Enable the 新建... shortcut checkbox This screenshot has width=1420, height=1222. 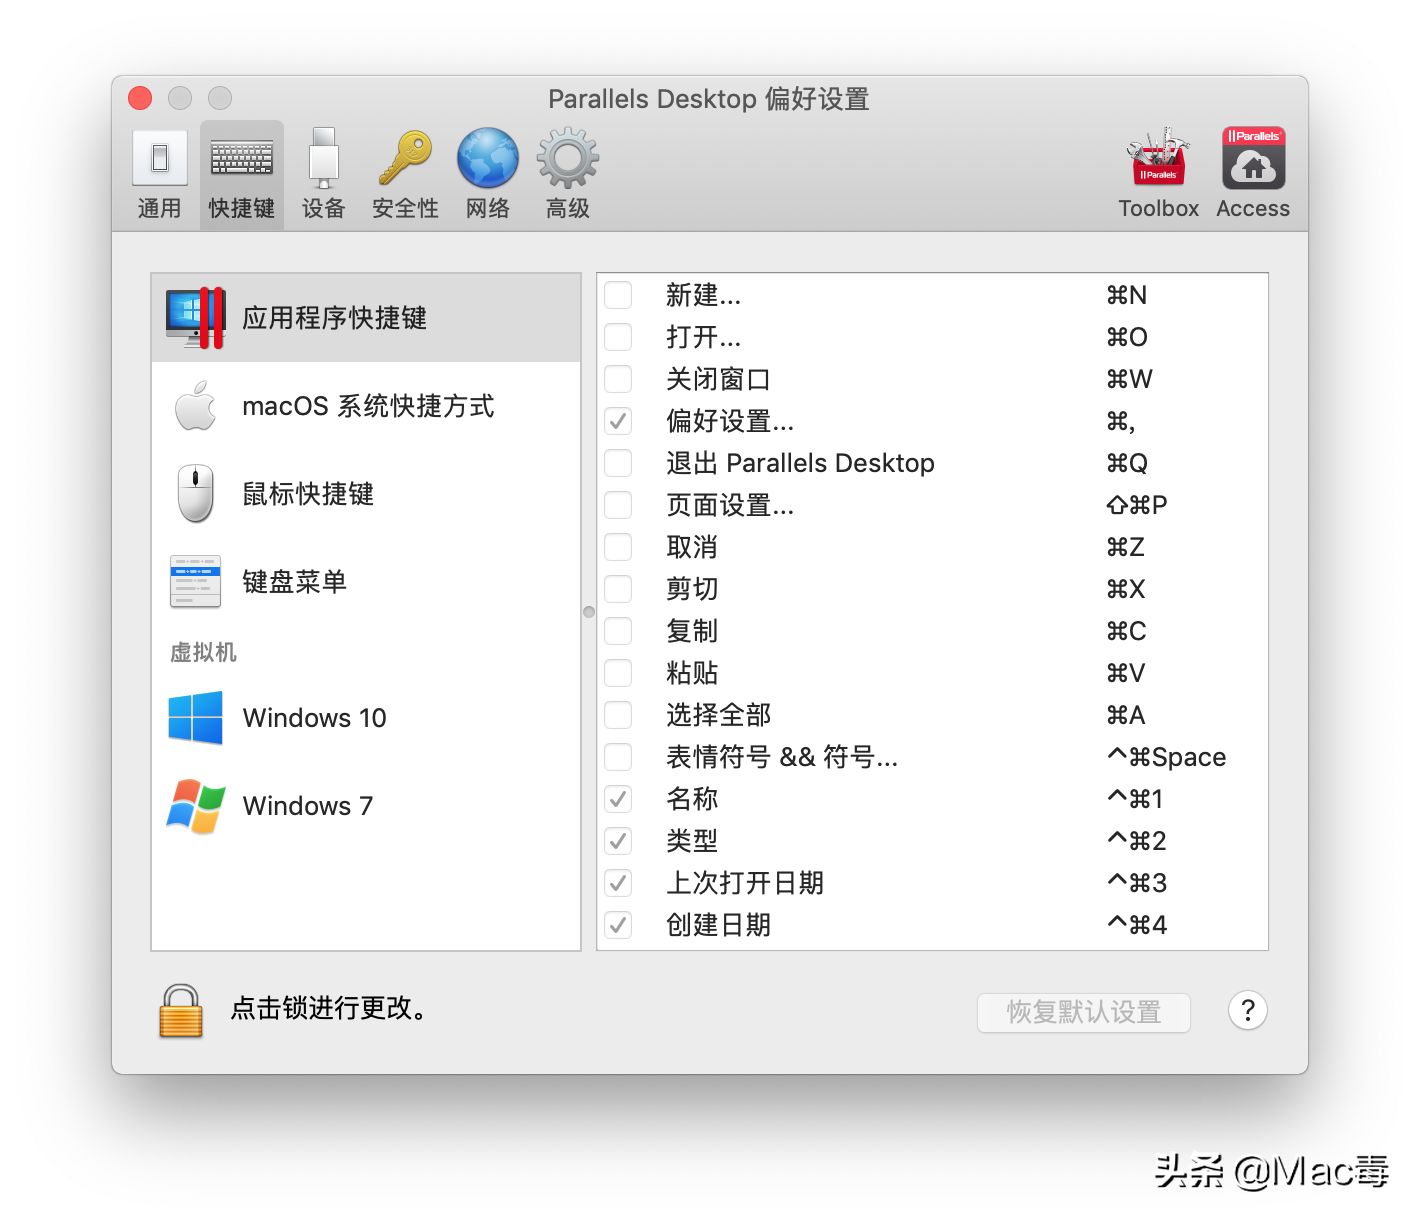pos(618,295)
